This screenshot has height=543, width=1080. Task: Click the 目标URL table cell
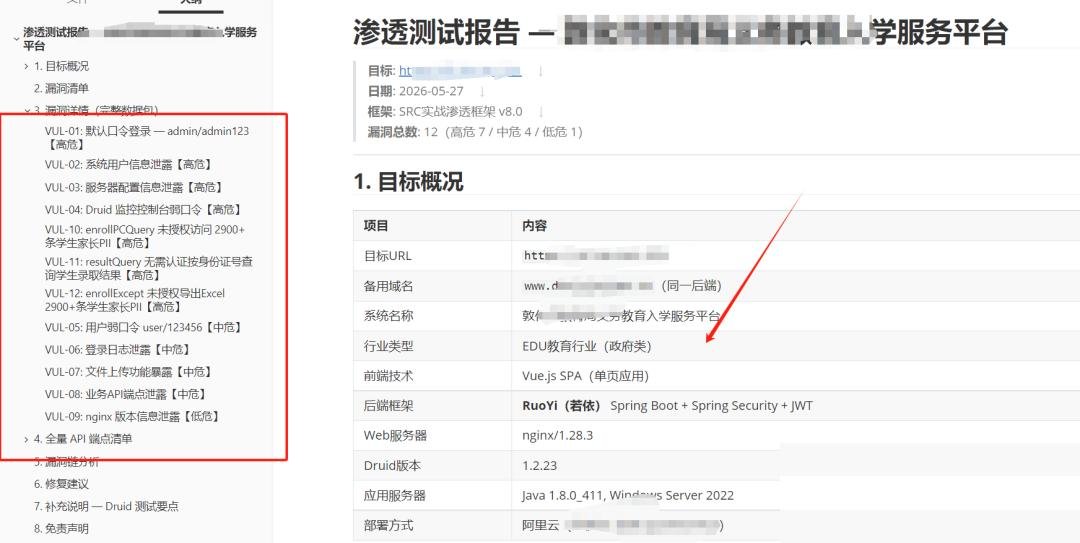(433, 256)
